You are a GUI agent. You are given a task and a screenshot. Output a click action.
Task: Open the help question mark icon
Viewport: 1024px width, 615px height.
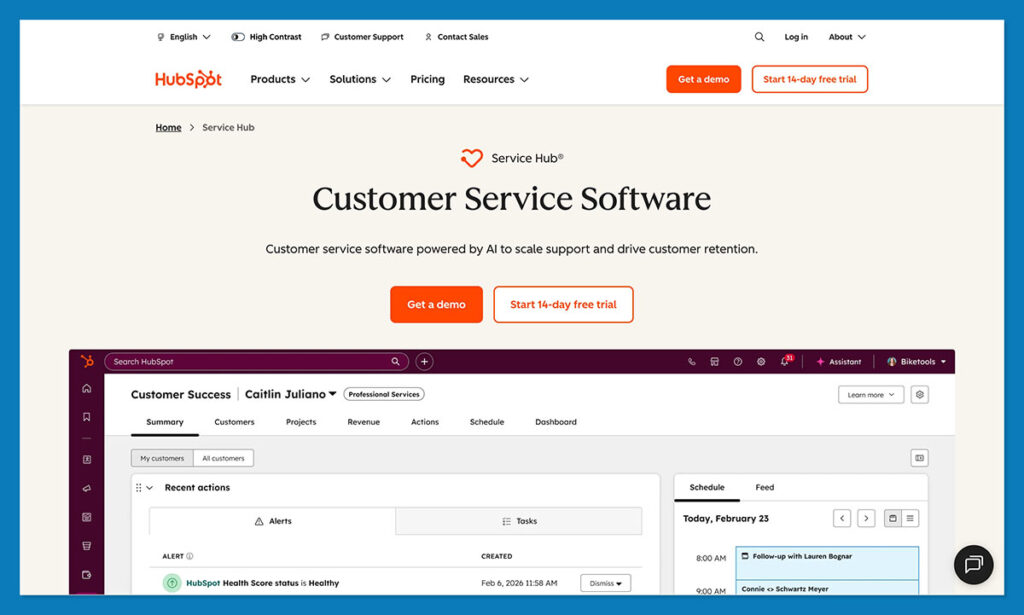(737, 362)
